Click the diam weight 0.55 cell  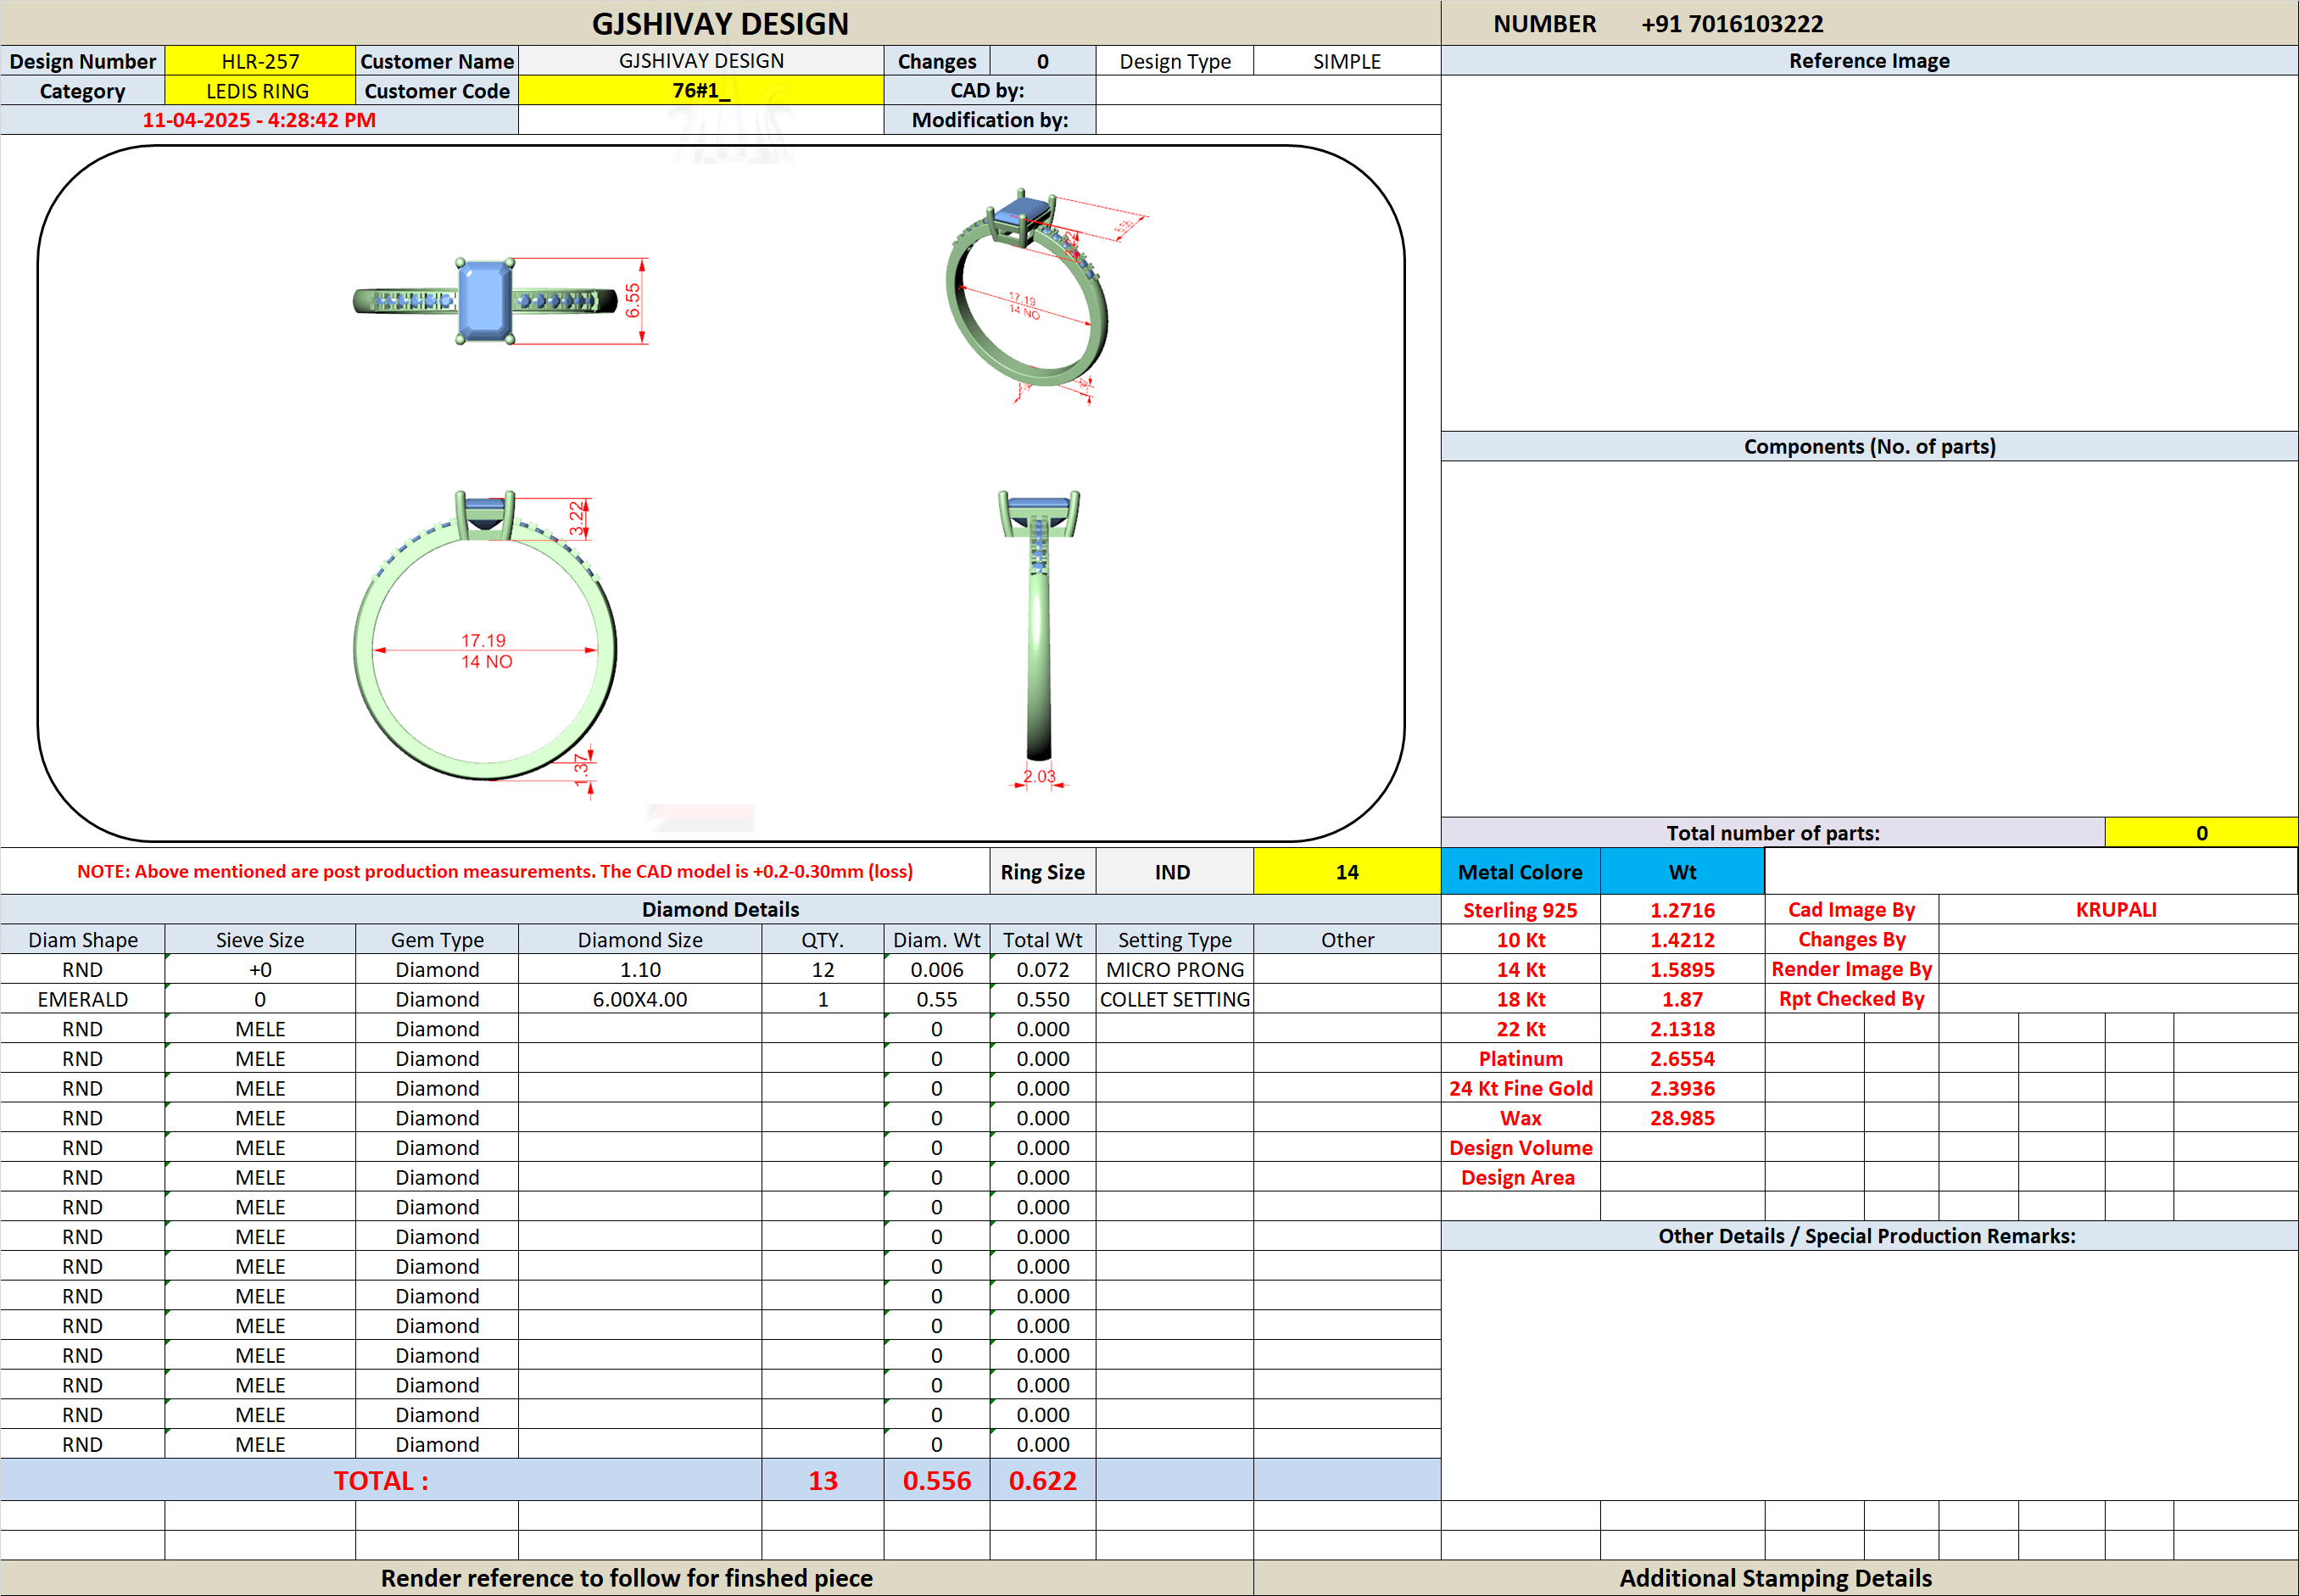tap(937, 999)
